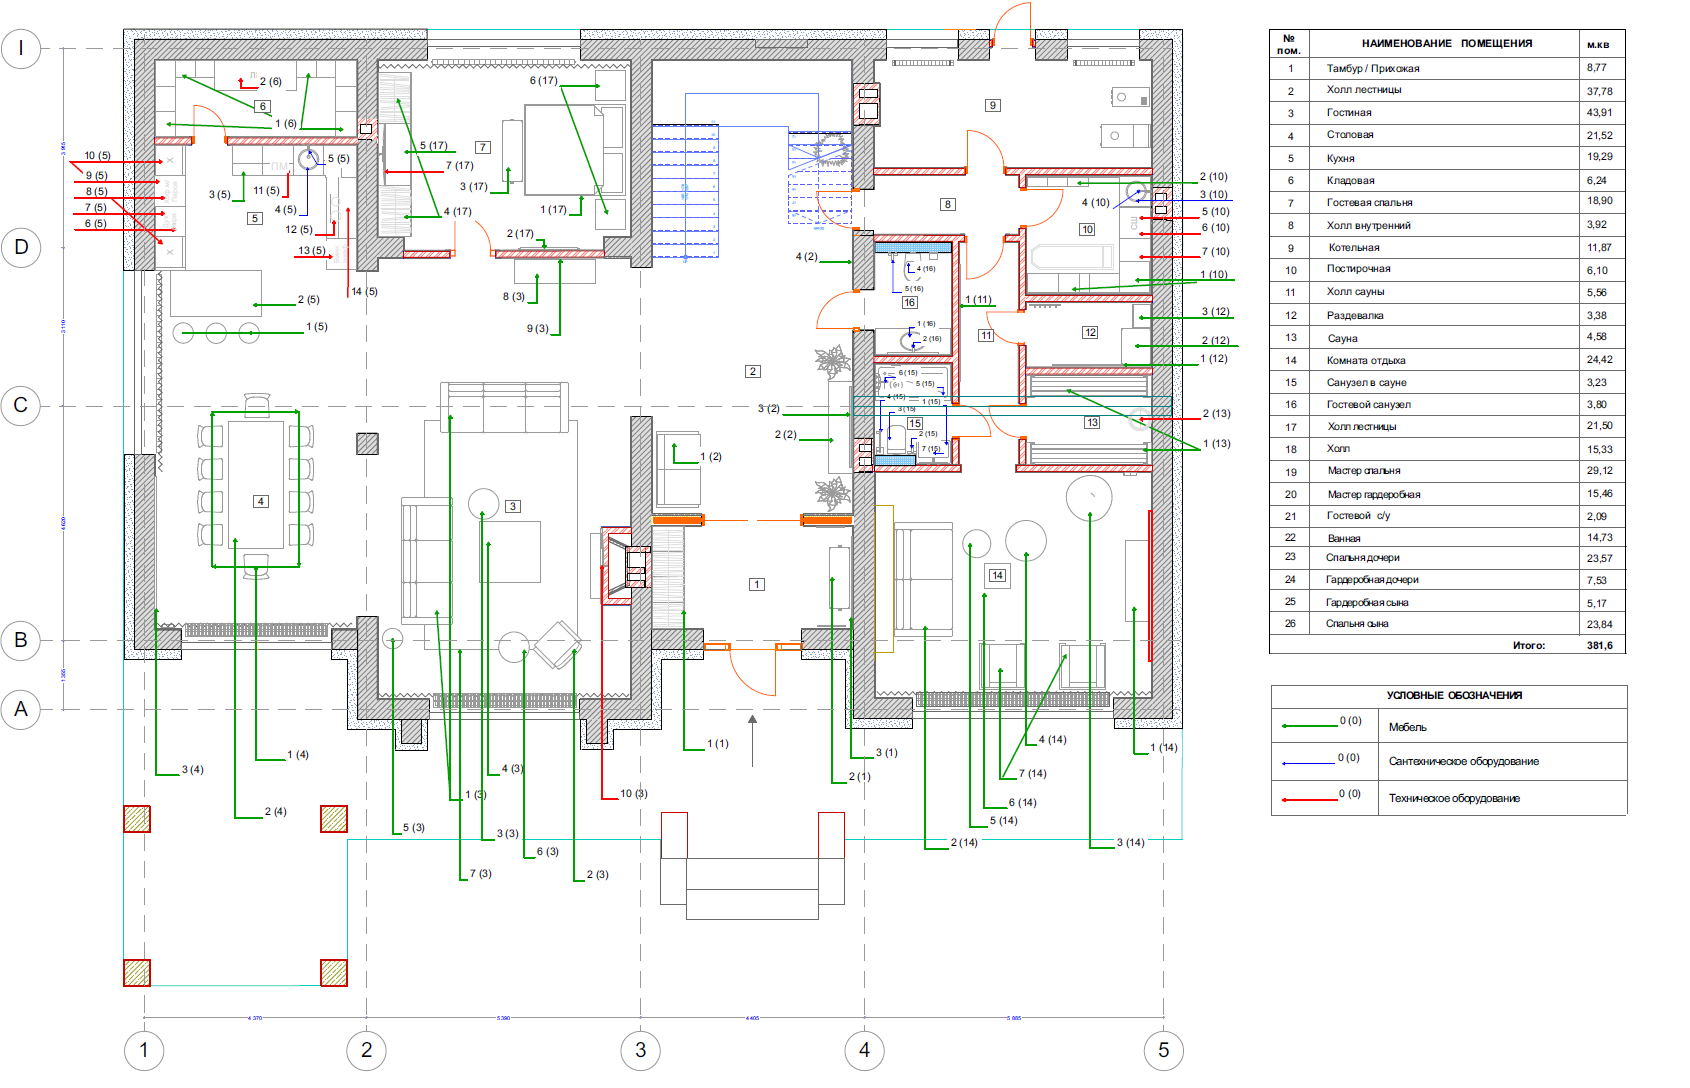Click the 'НАИМЕНОВАНИЕ ПОМЕЩЕНИЯ' column header
1690x1088 pixels.
(1447, 44)
